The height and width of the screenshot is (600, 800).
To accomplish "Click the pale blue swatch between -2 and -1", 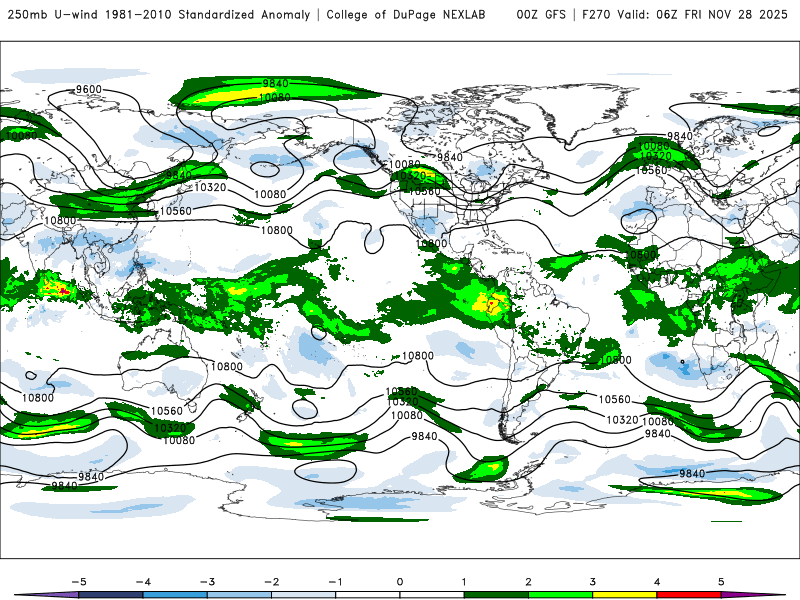I will coord(303,595).
